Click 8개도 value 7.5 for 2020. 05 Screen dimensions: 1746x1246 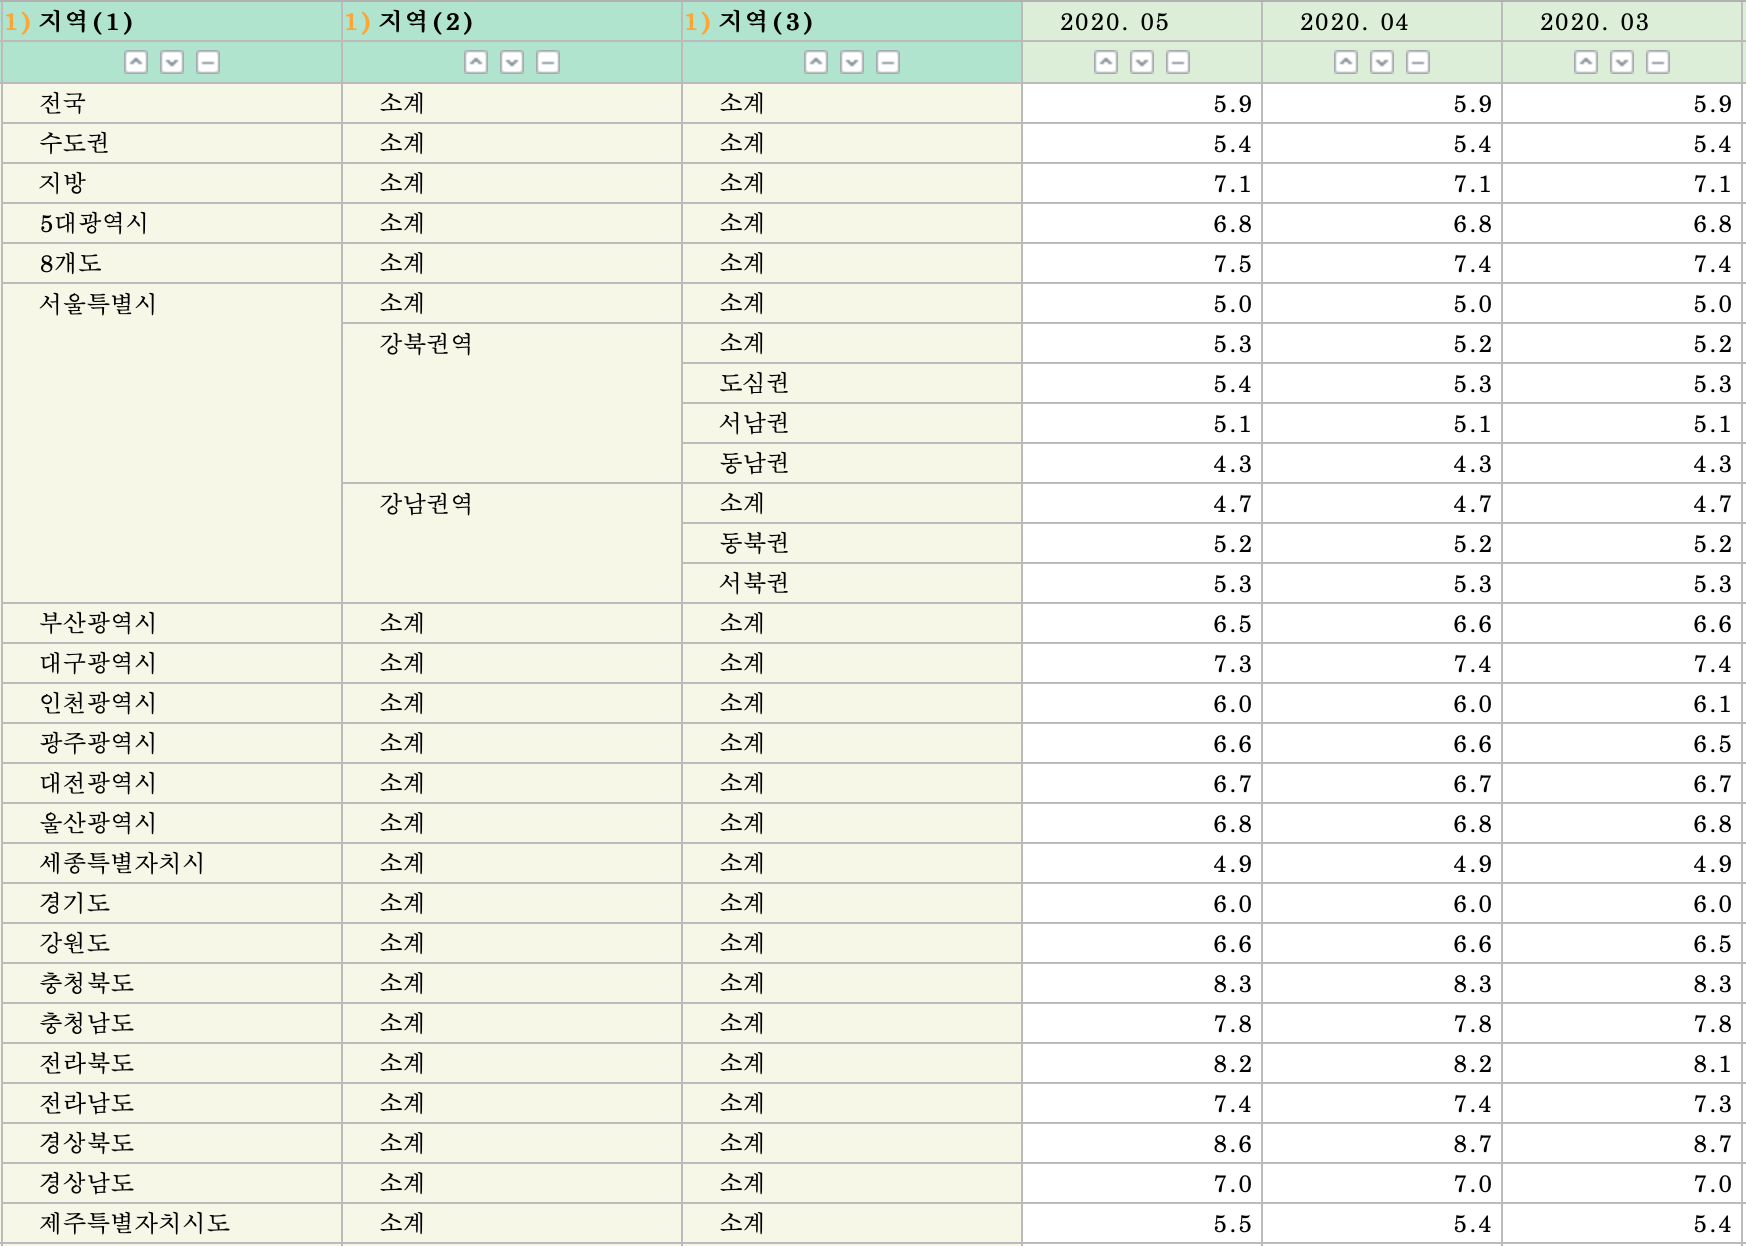click(1232, 264)
